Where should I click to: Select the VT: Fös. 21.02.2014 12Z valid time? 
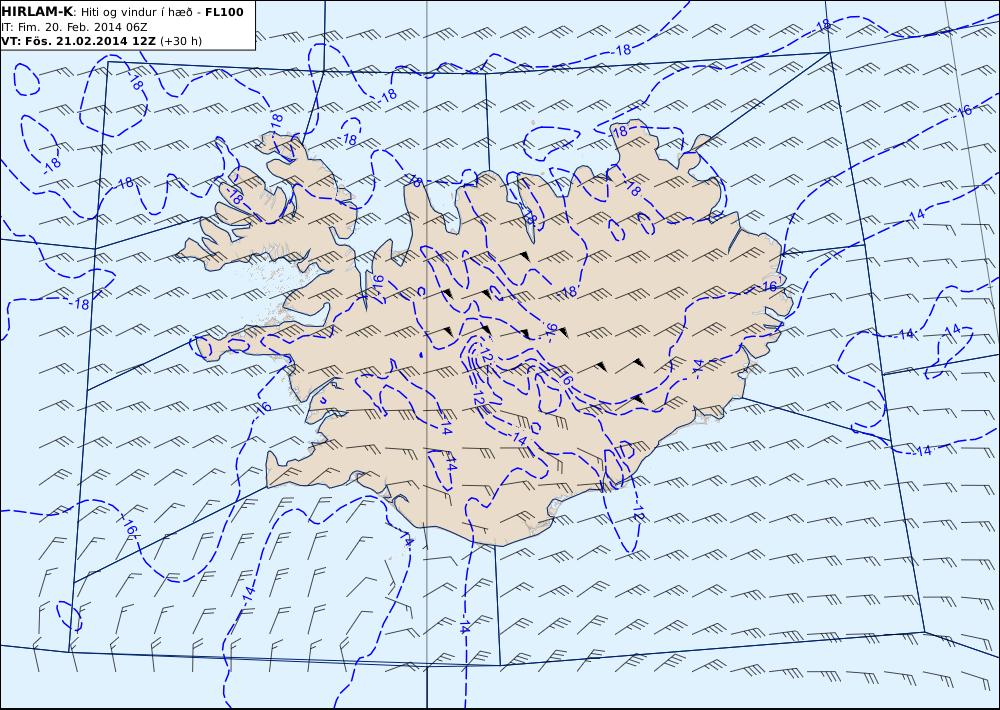[78, 41]
